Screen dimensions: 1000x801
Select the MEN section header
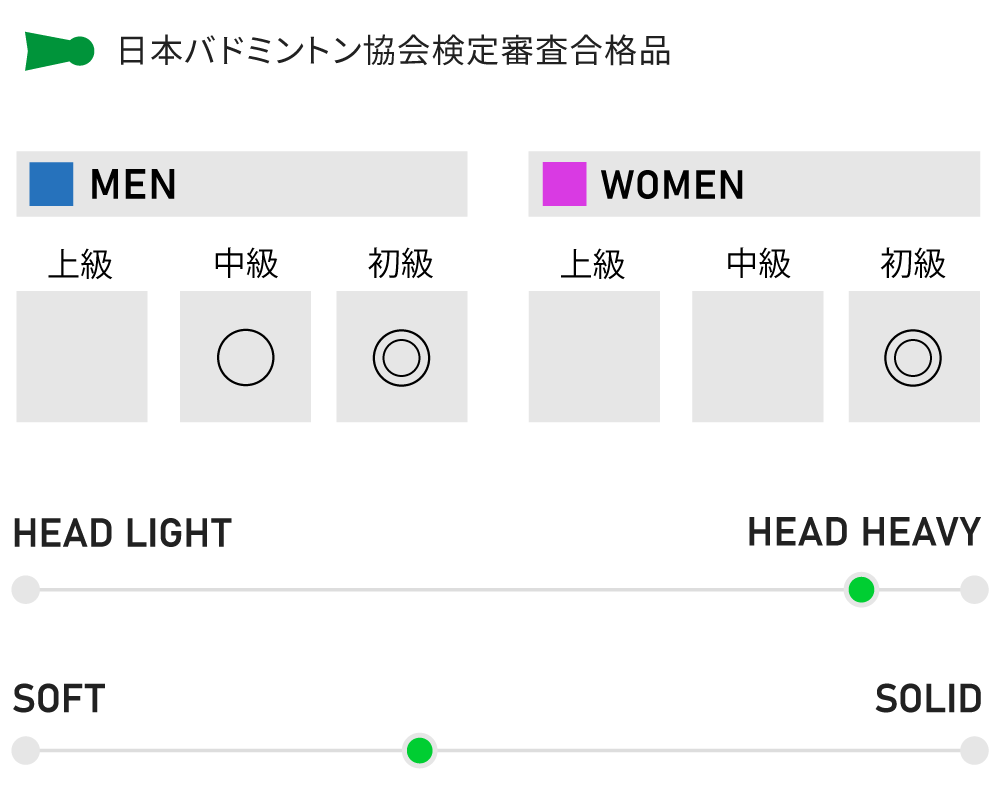242,184
